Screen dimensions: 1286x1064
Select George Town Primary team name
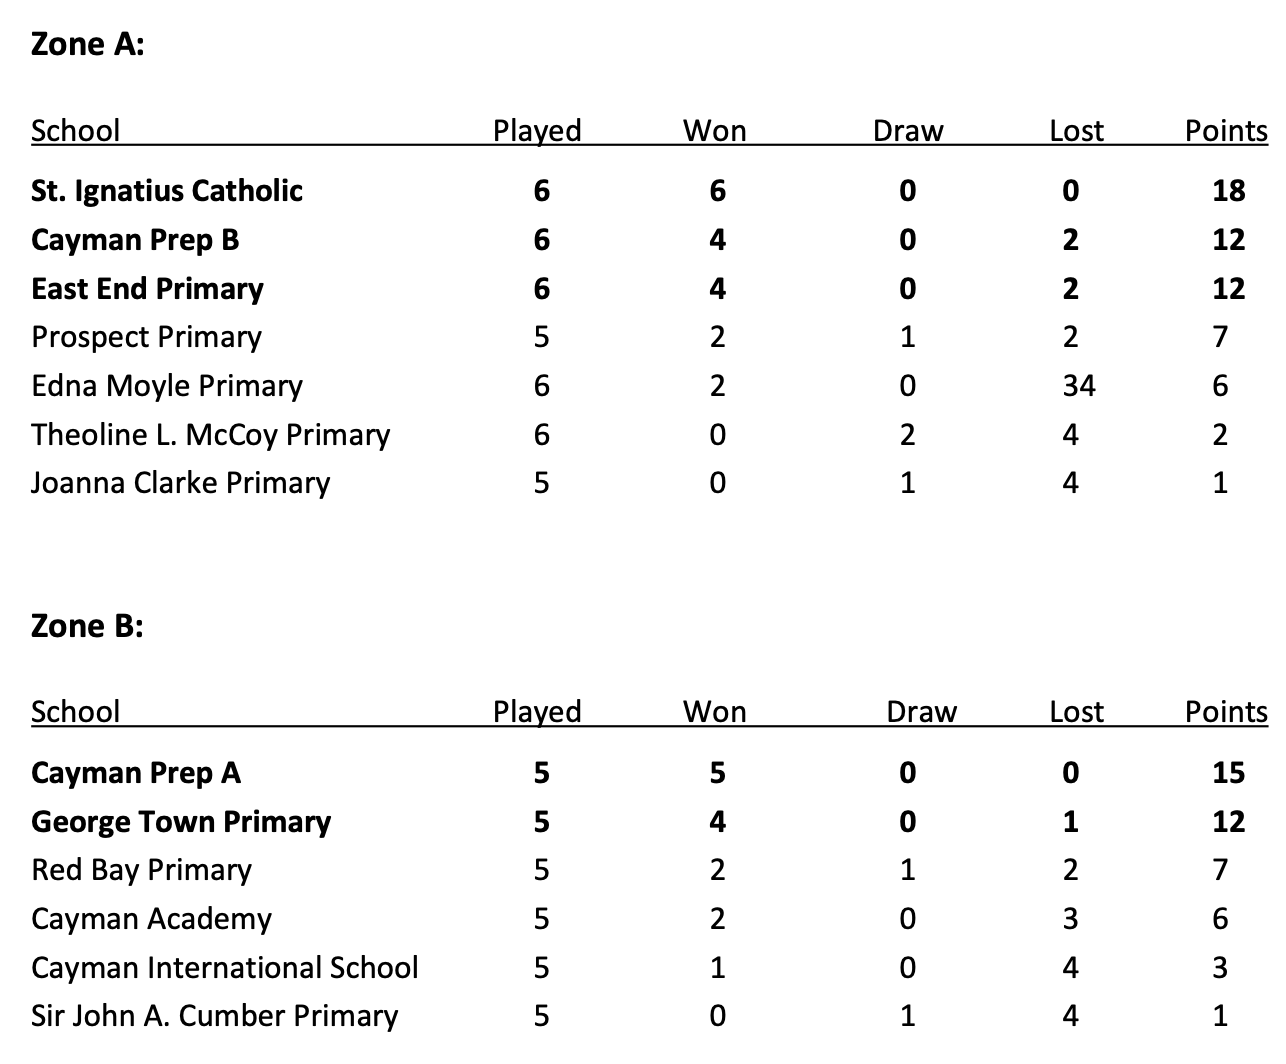point(181,822)
